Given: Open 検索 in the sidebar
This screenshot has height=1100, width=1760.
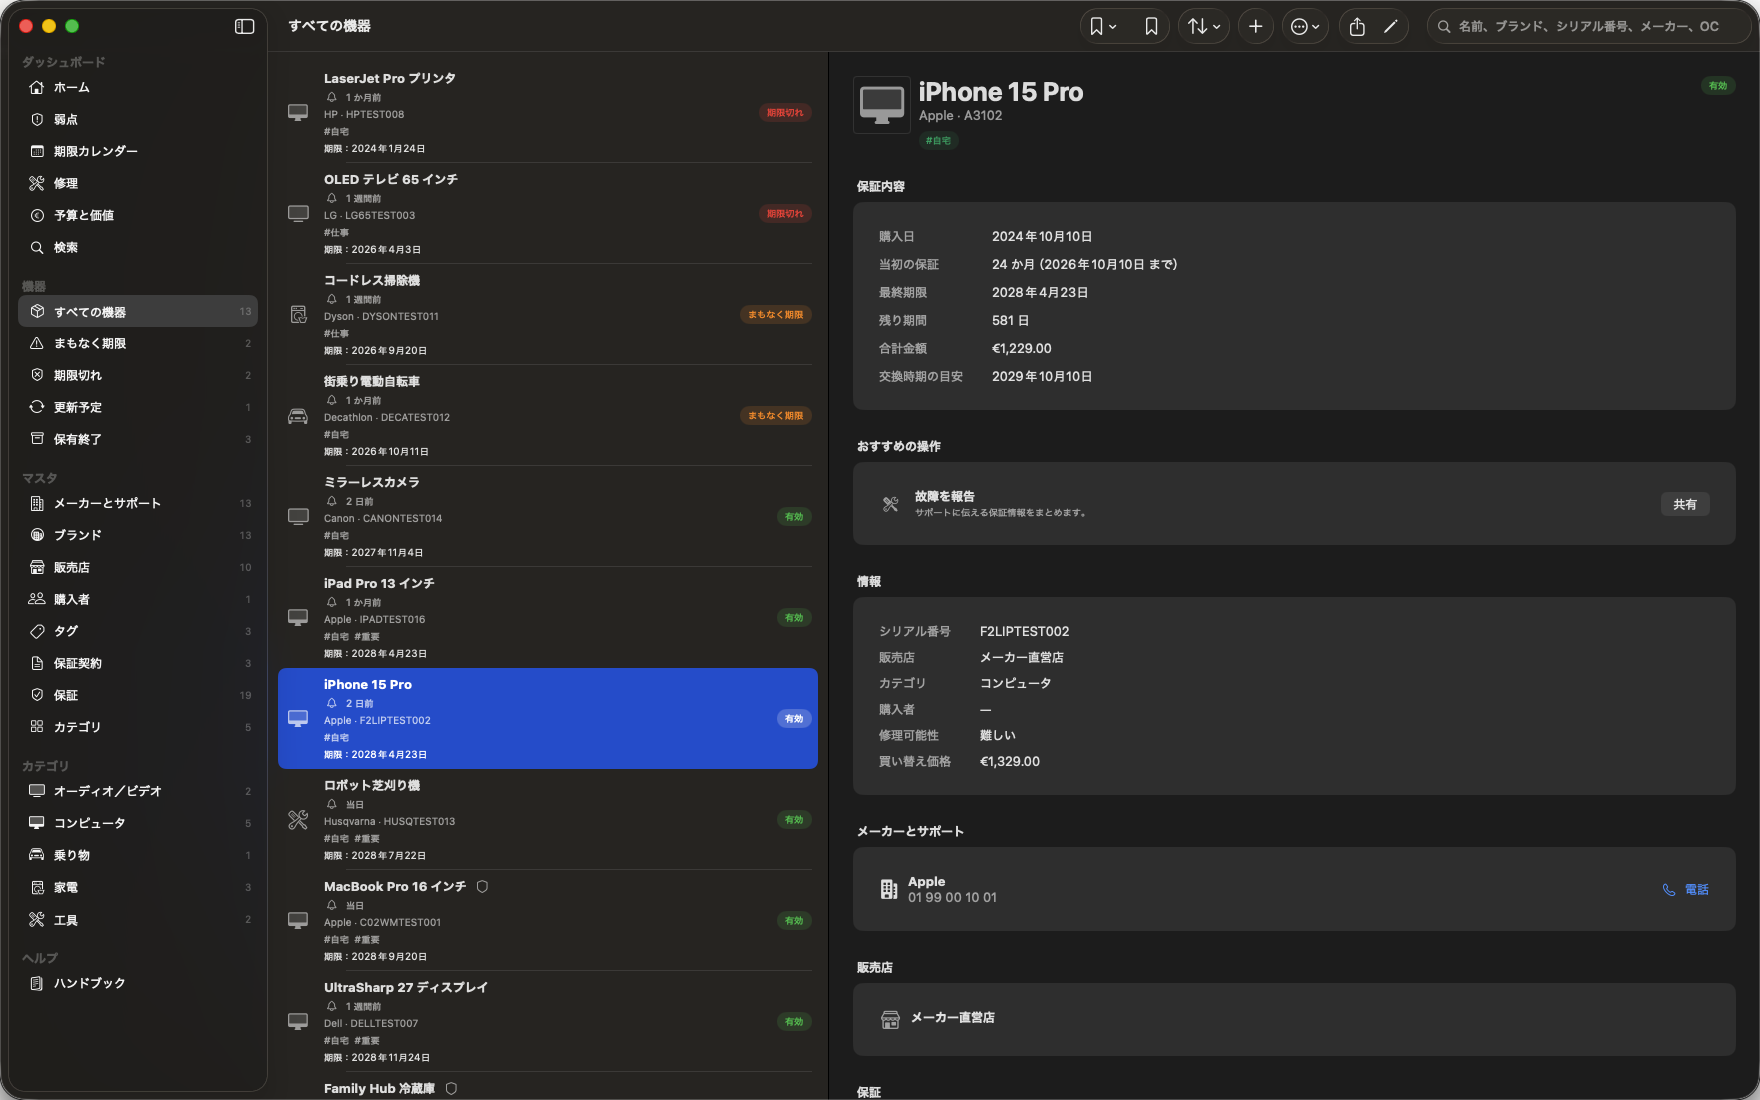Looking at the screenshot, I should [x=138, y=248].
